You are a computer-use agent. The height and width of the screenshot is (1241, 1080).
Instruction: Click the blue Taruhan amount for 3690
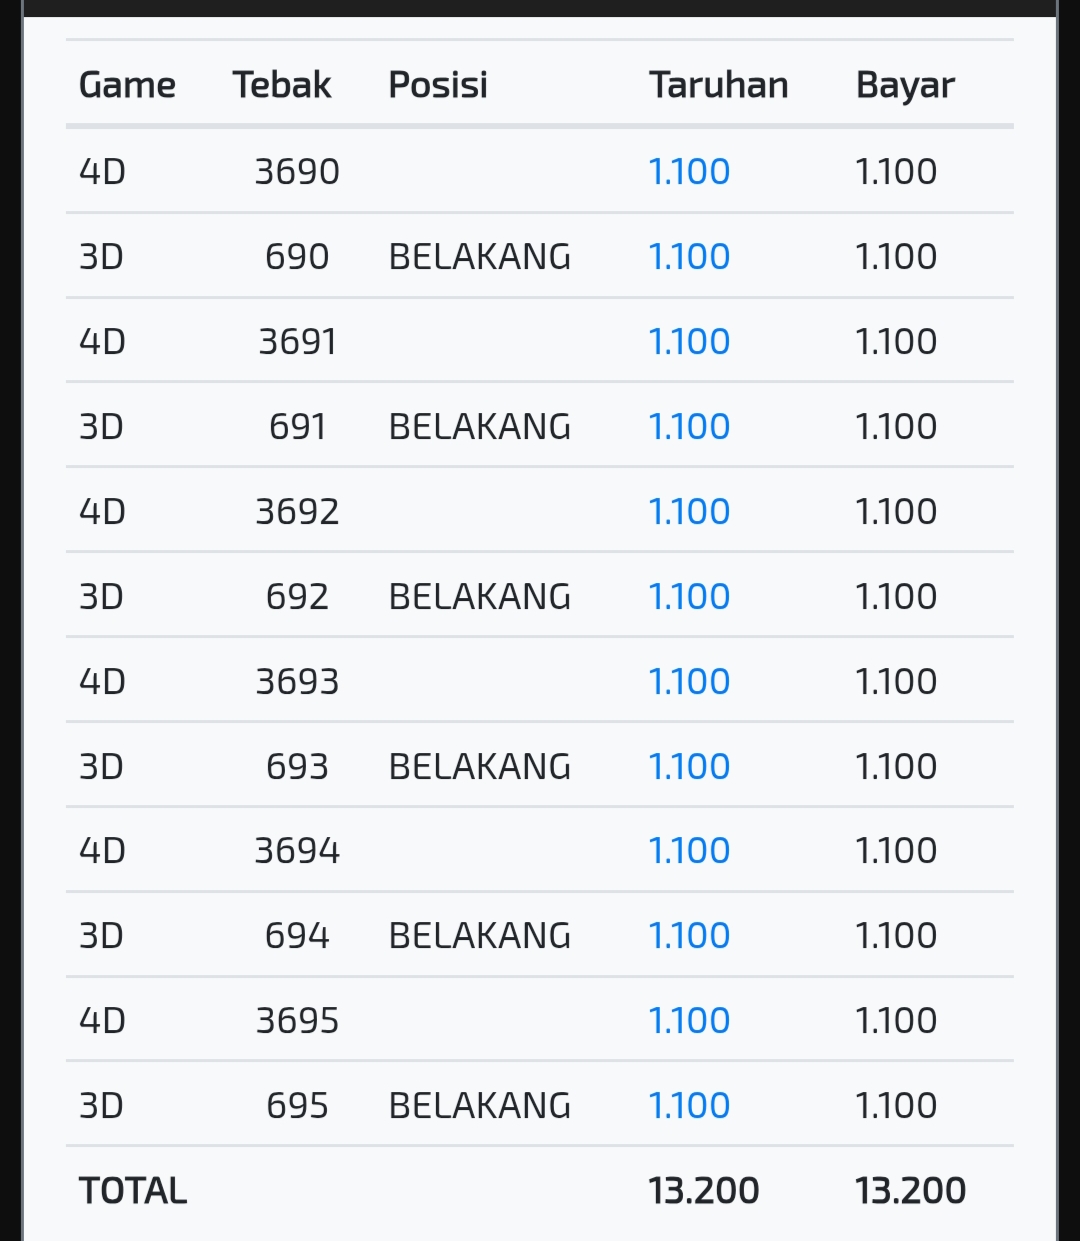(x=689, y=171)
